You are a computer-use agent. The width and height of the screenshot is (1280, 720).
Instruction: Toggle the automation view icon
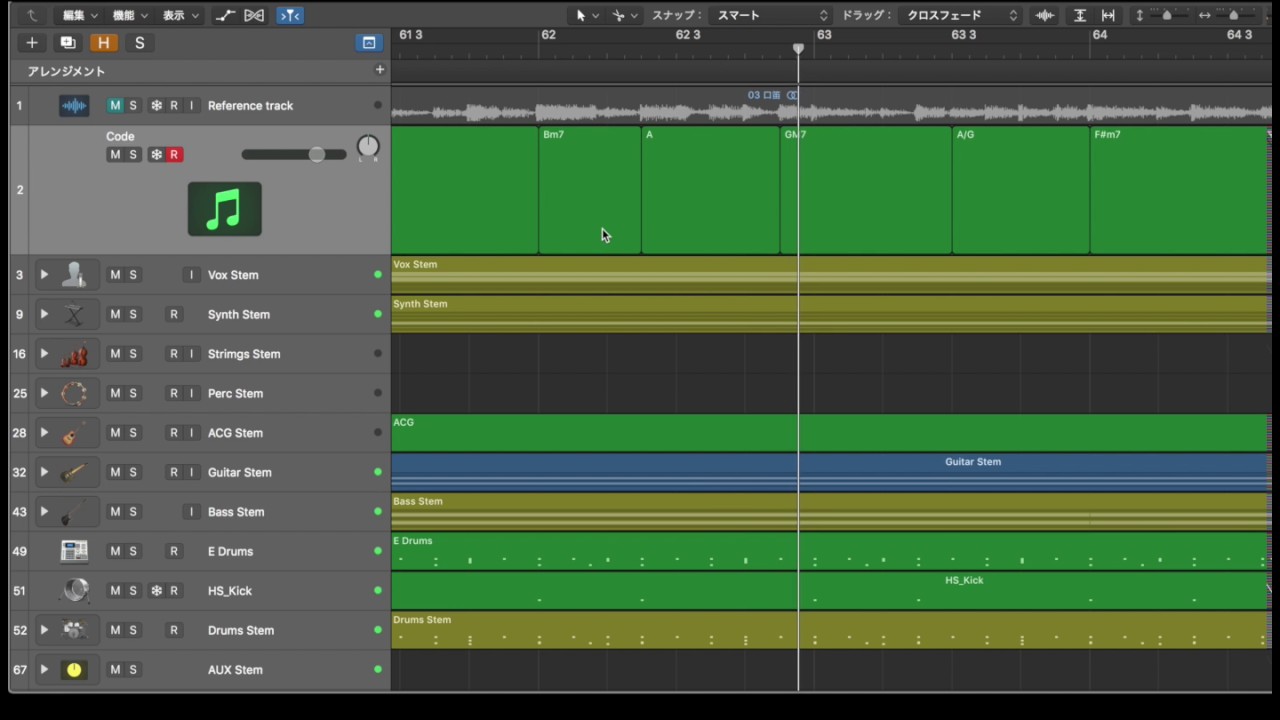pyautogui.click(x=226, y=15)
